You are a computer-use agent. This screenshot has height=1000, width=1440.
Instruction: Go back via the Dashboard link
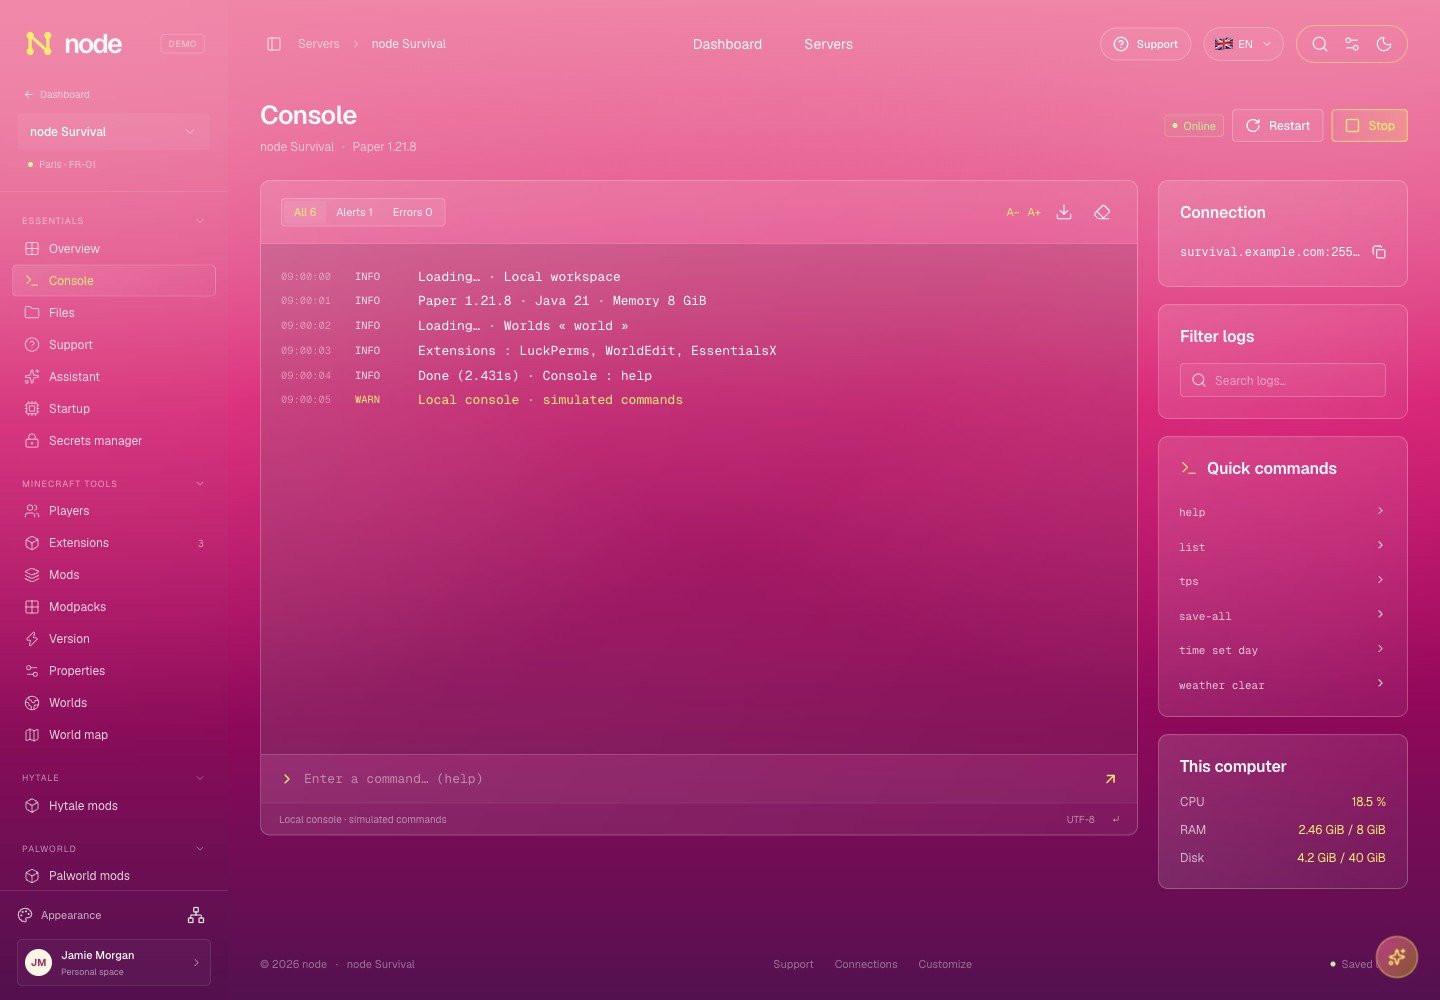(x=57, y=95)
